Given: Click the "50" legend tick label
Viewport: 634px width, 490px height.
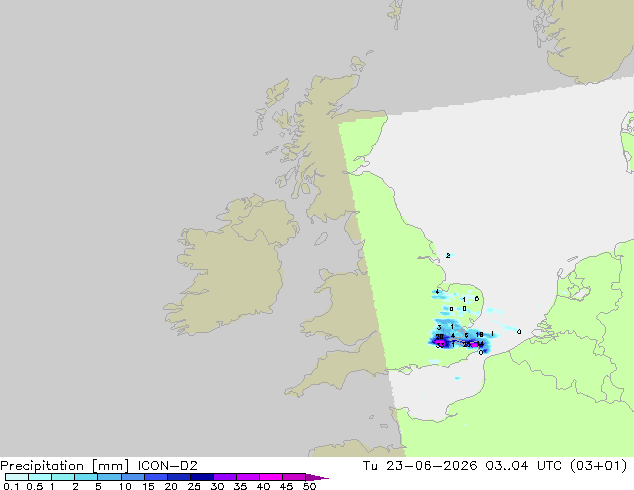Looking at the screenshot, I should (309, 486).
